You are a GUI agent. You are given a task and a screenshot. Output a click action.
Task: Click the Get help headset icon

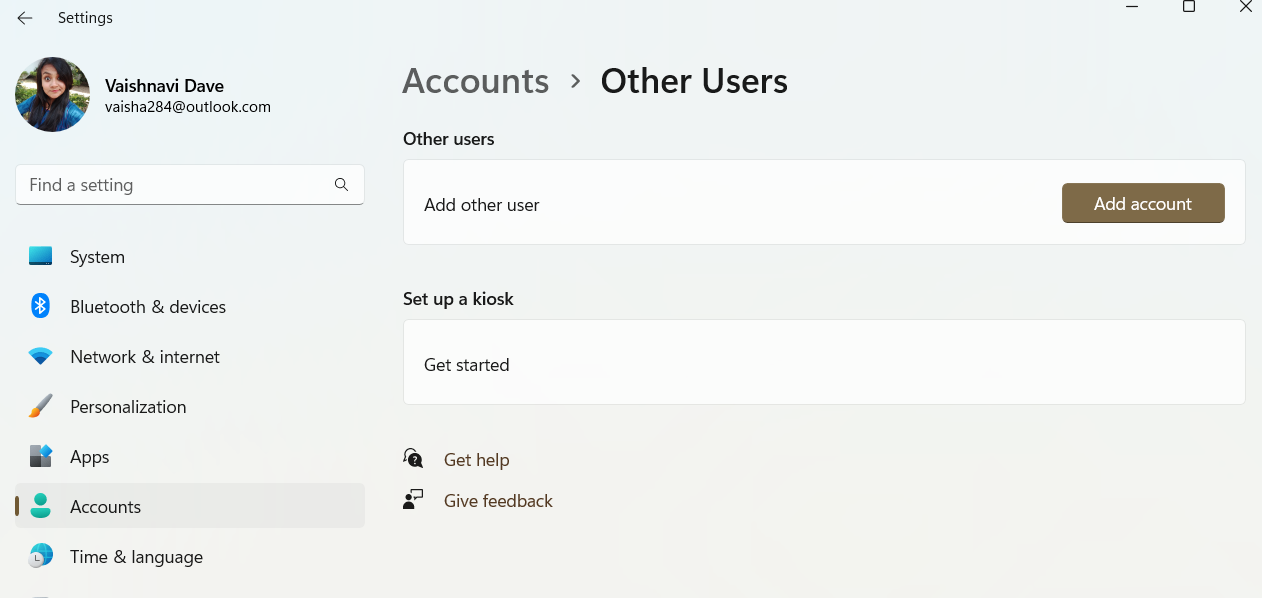[413, 458]
